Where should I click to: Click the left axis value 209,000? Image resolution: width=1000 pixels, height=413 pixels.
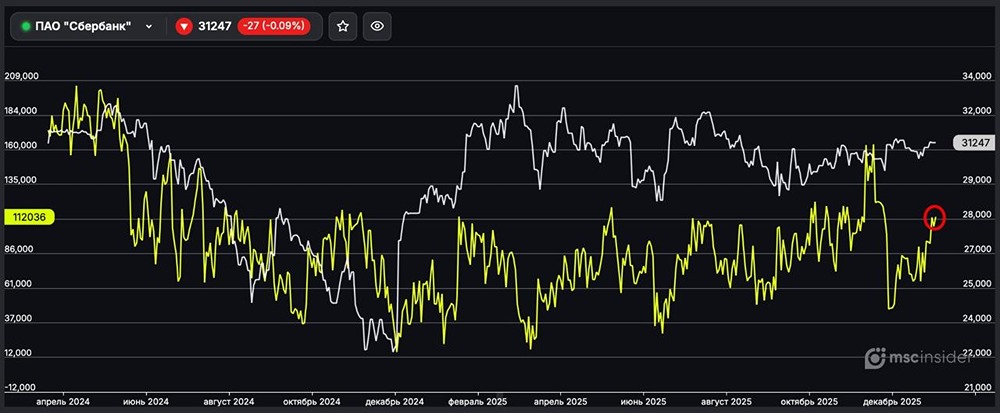(x=22, y=76)
